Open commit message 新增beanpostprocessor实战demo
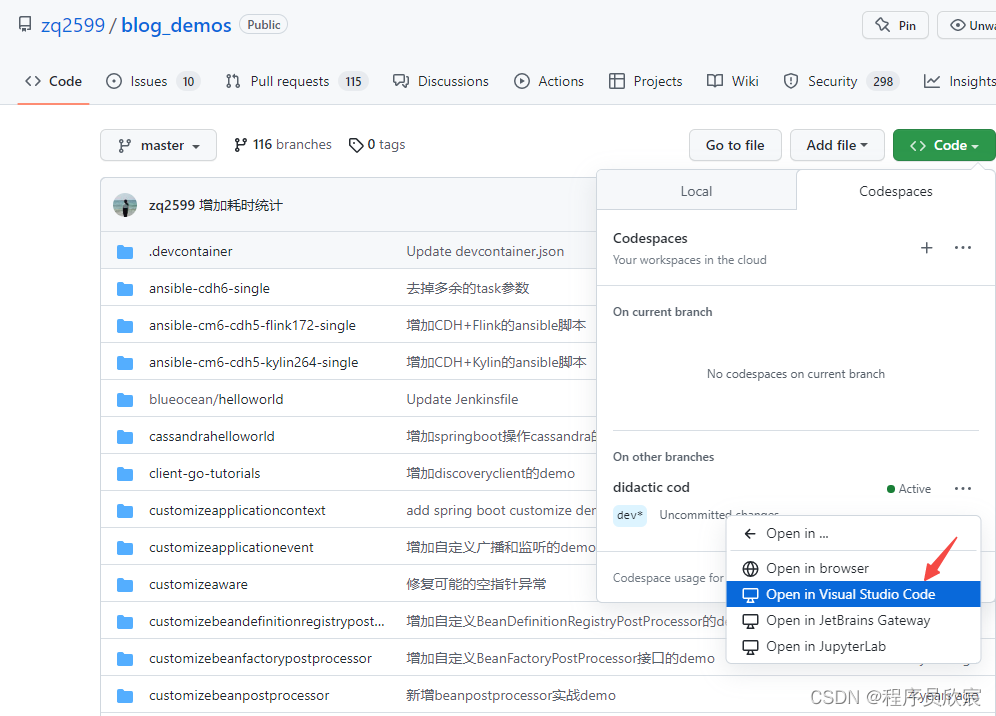996x716 pixels. point(511,696)
